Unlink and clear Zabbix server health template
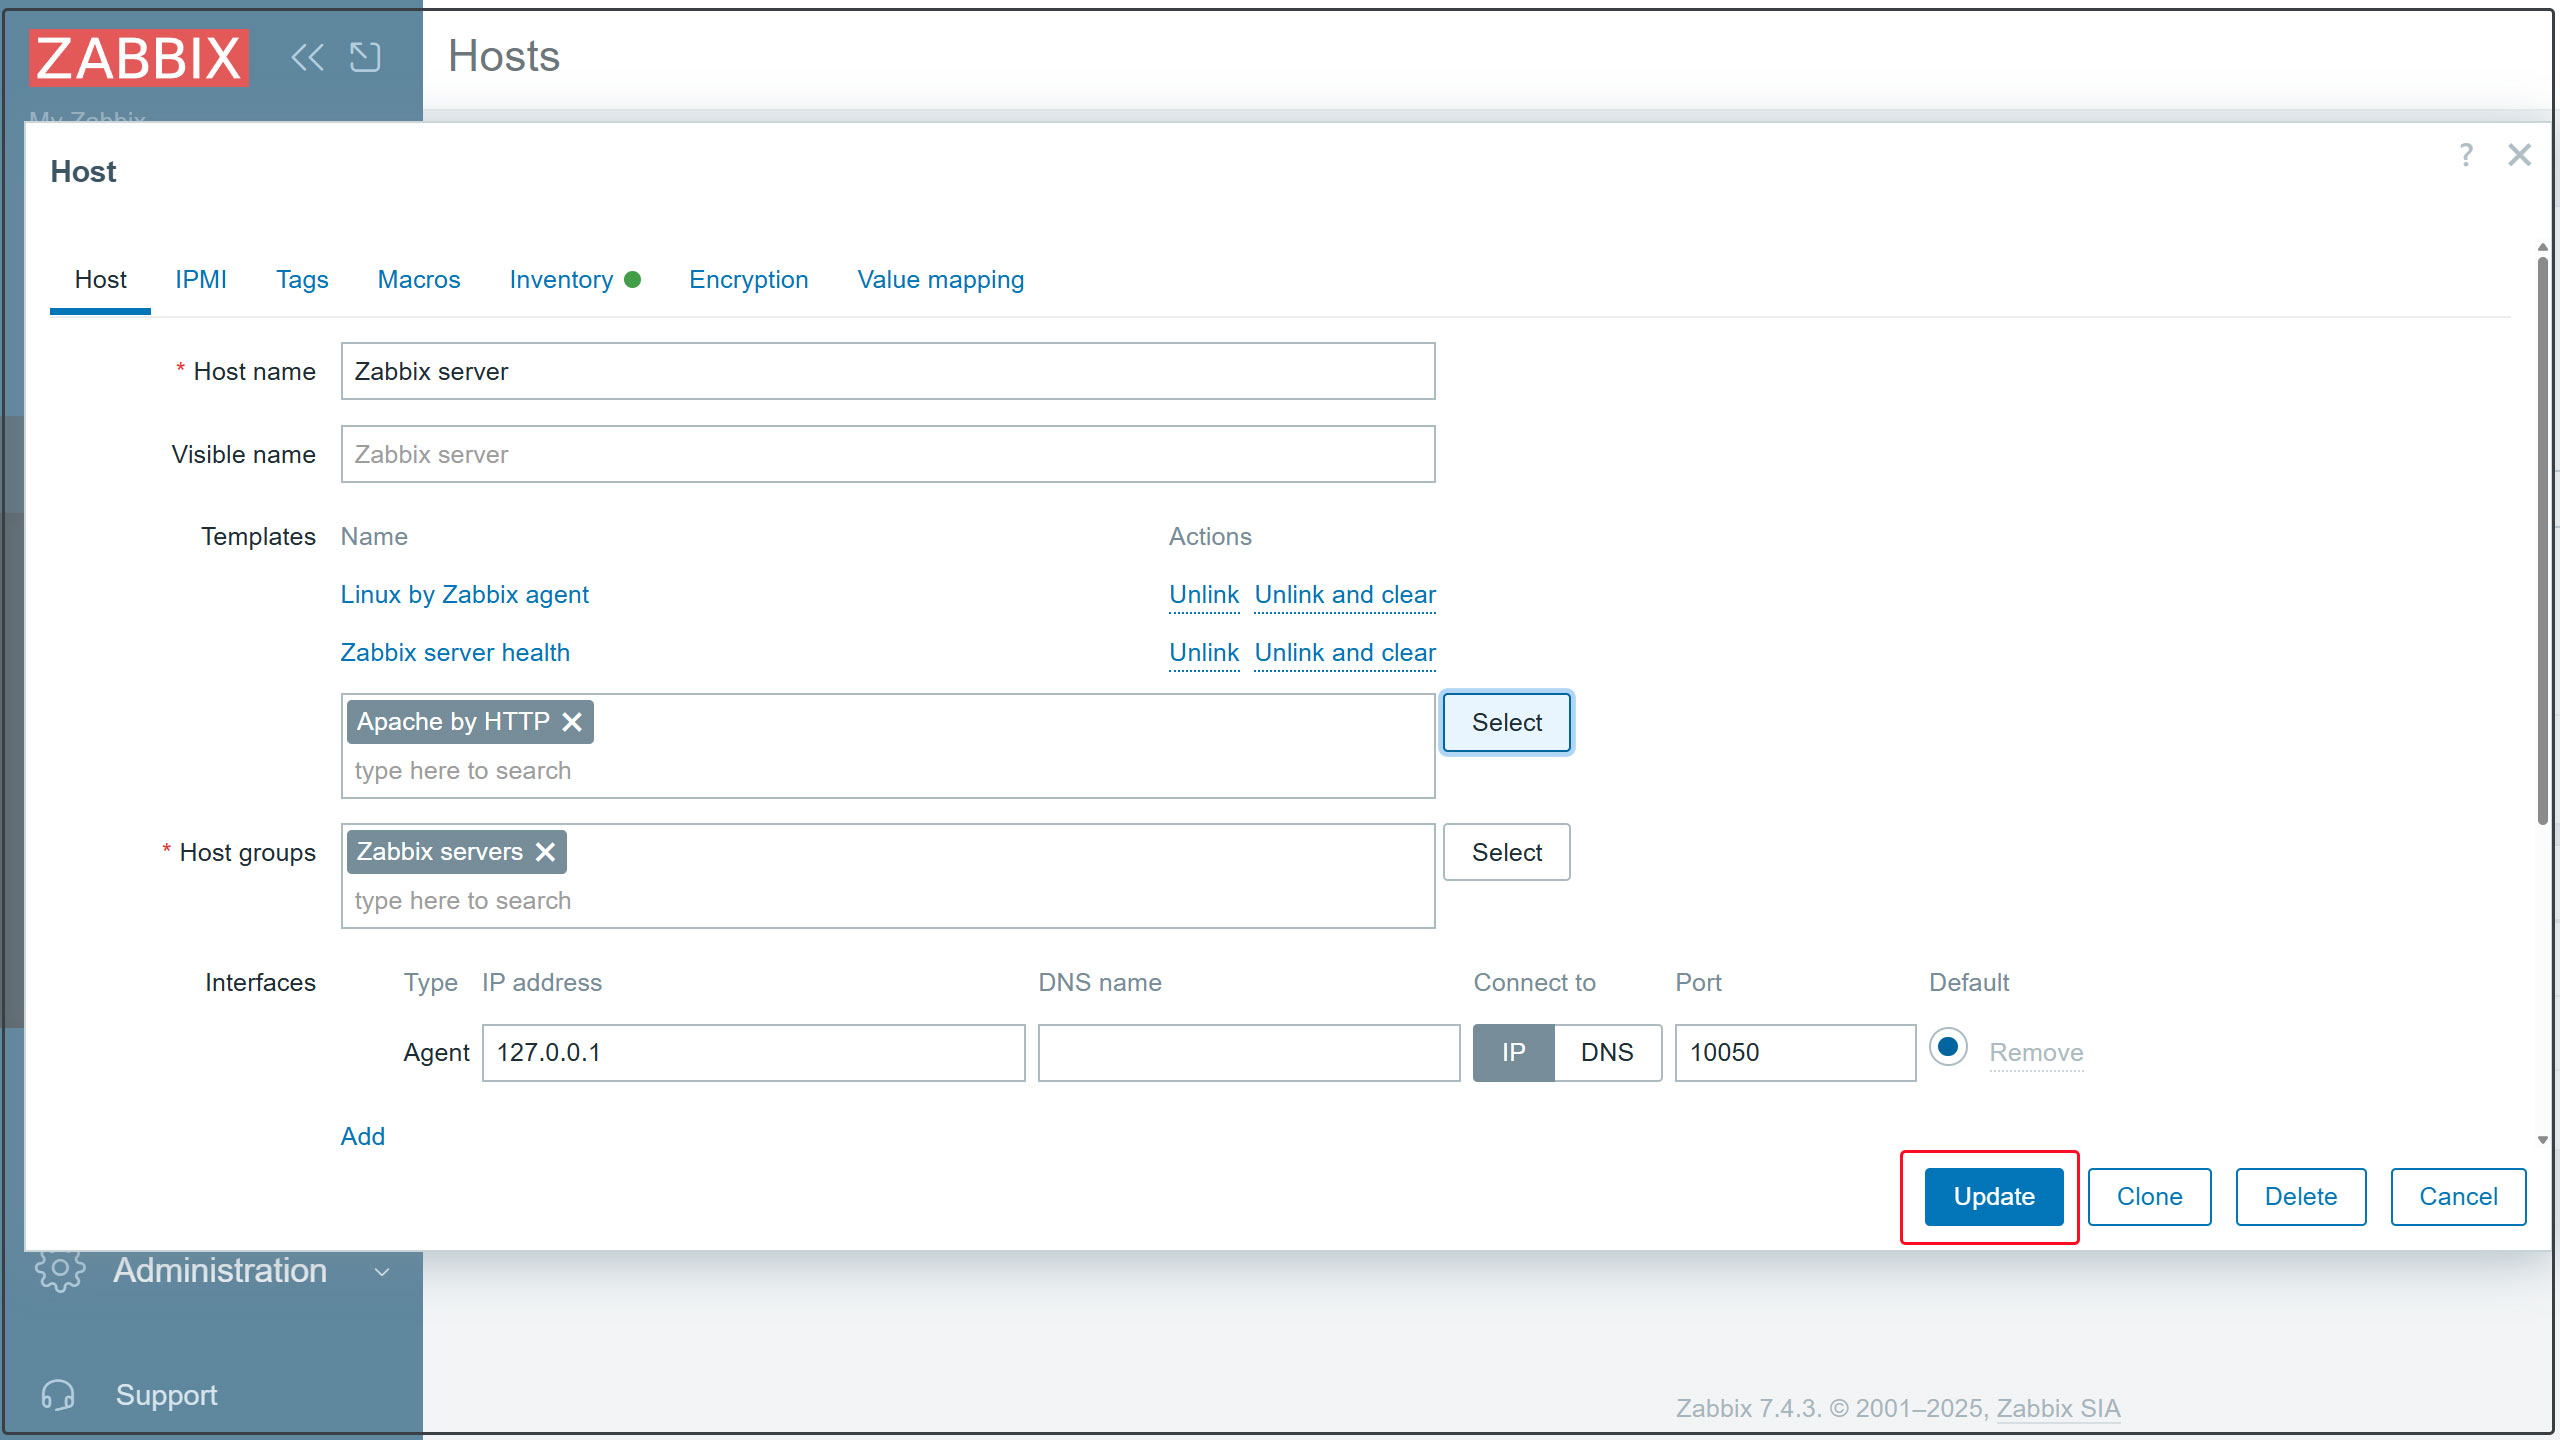The image size is (2560, 1440). tap(1344, 653)
